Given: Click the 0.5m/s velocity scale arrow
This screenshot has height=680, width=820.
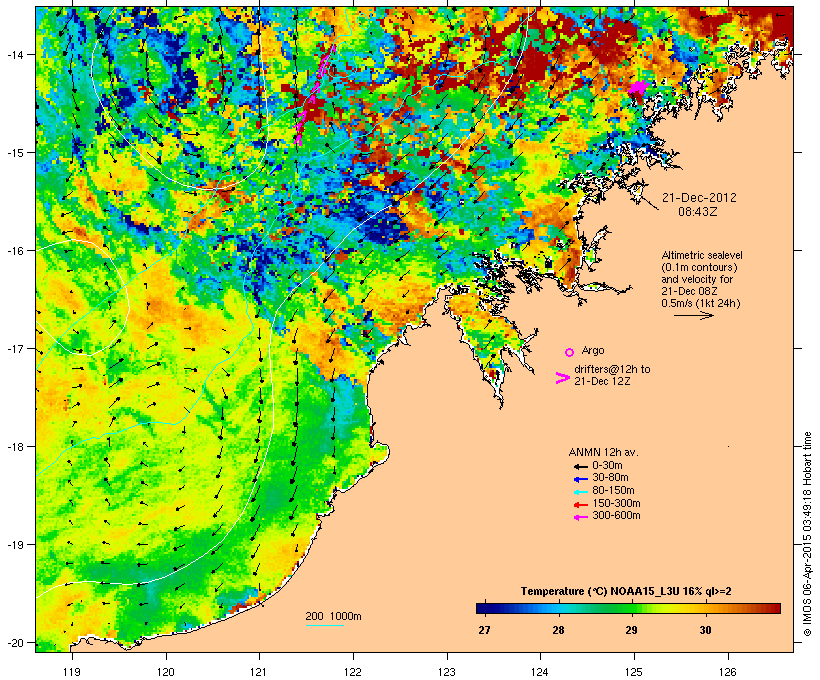Looking at the screenshot, I should (x=694, y=315).
